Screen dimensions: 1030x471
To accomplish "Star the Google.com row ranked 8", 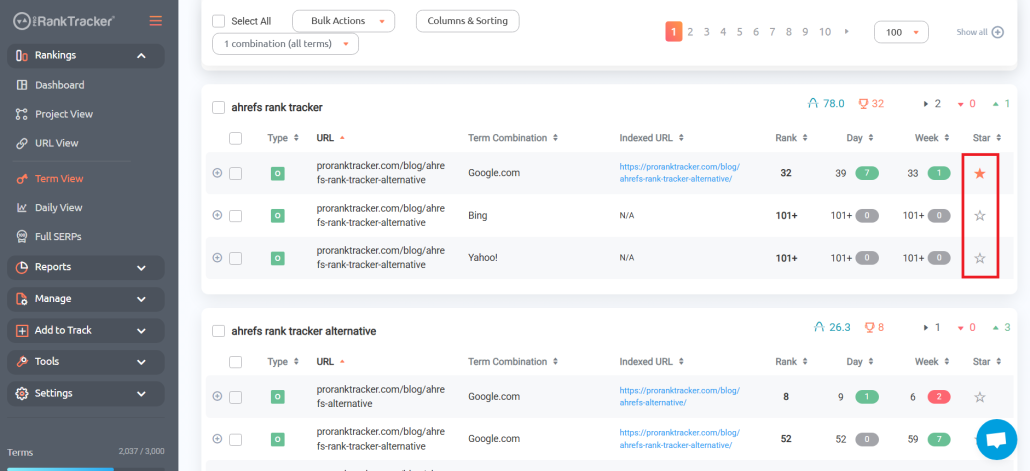I will point(979,397).
